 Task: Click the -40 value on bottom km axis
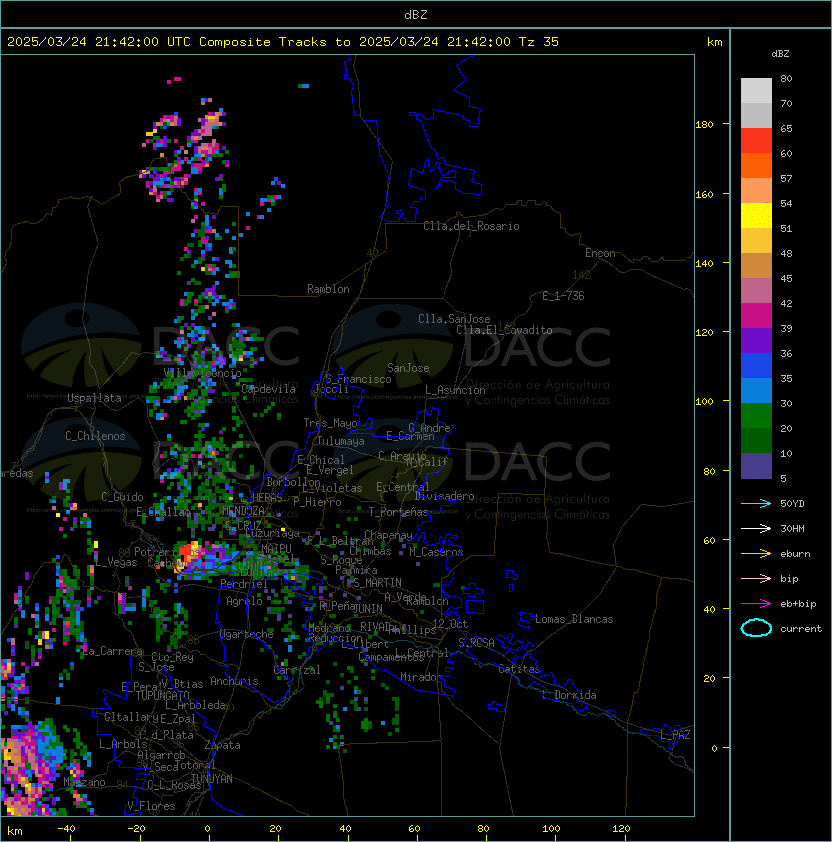point(66,829)
